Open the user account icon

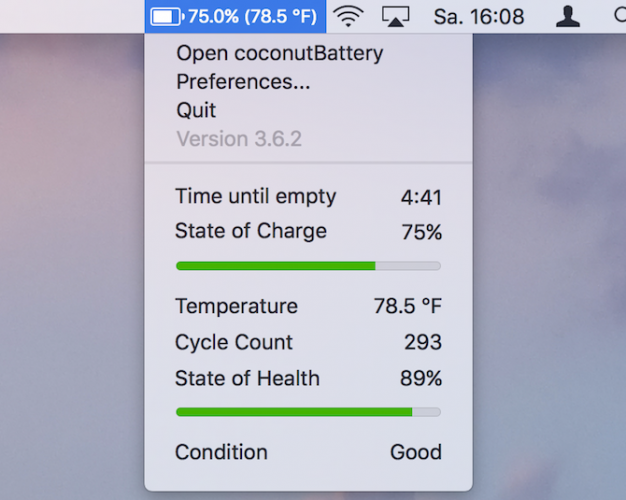pos(568,16)
